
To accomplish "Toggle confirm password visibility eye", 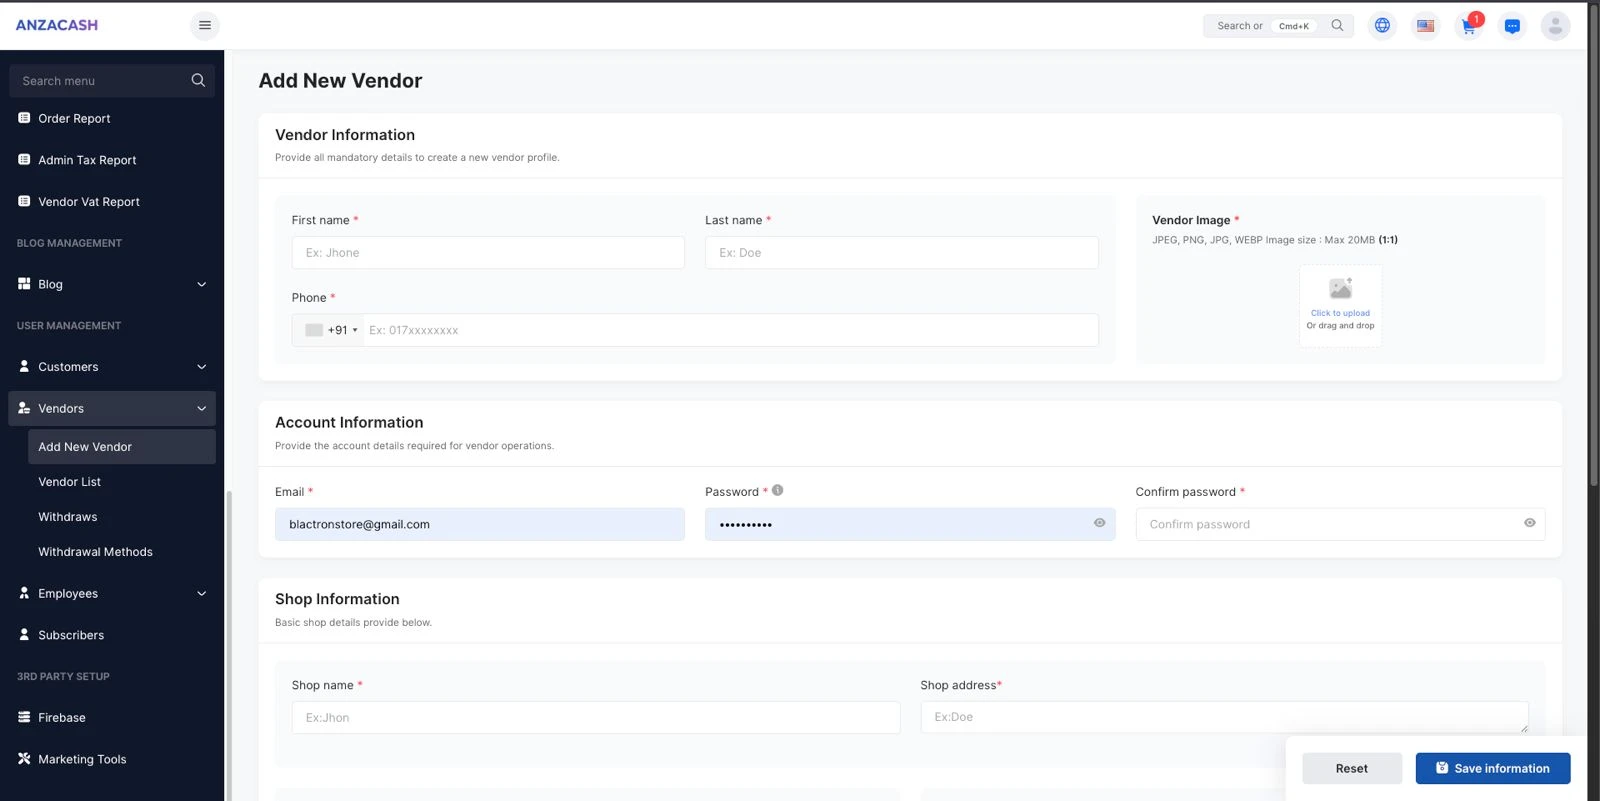I will [1529, 523].
